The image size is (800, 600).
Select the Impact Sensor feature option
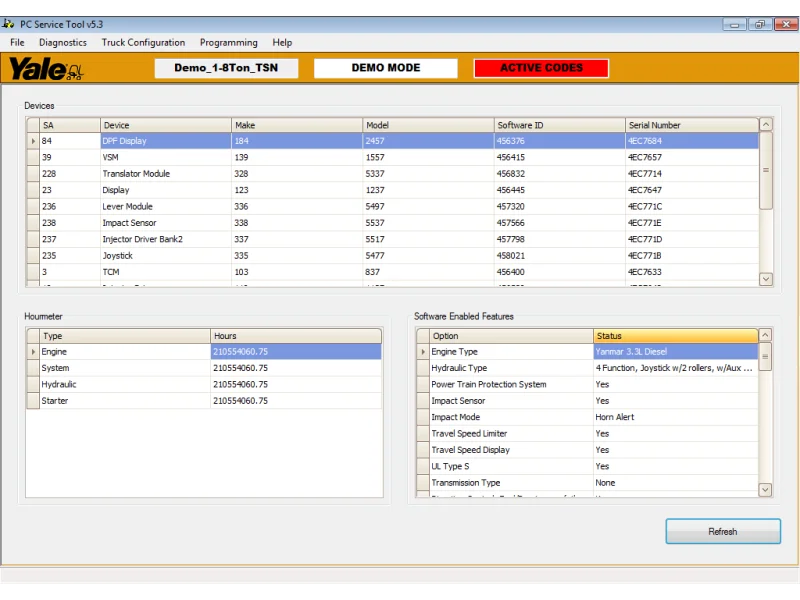click(x=587, y=401)
